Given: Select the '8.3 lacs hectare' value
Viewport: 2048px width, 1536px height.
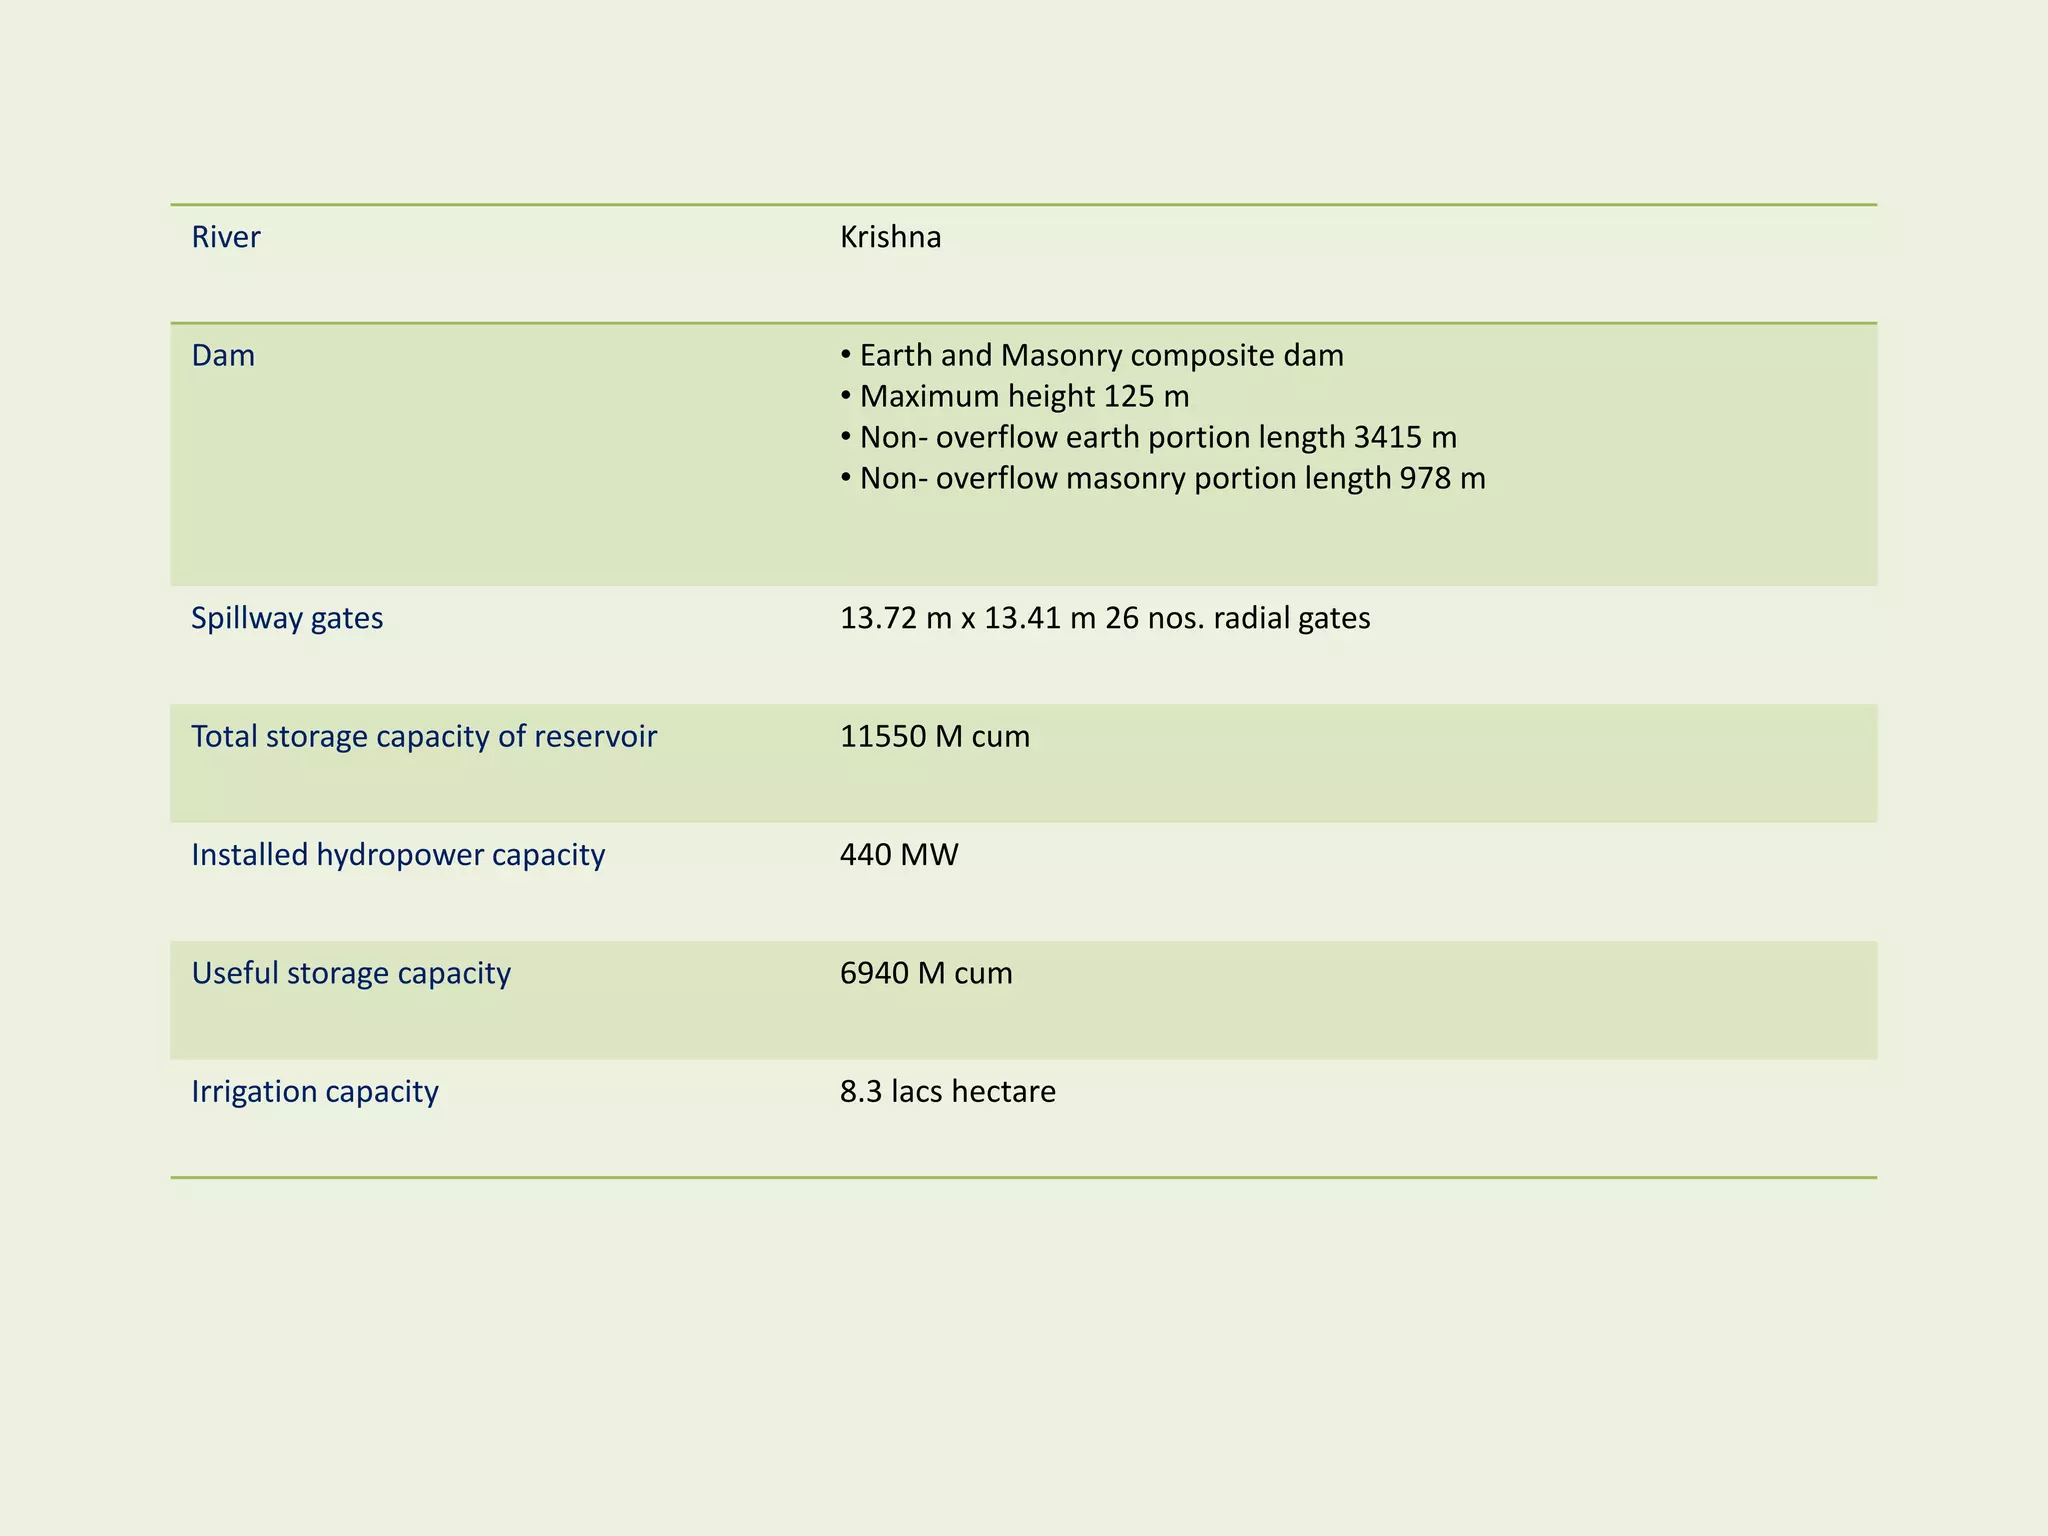Looking at the screenshot, I should coord(947,1091).
